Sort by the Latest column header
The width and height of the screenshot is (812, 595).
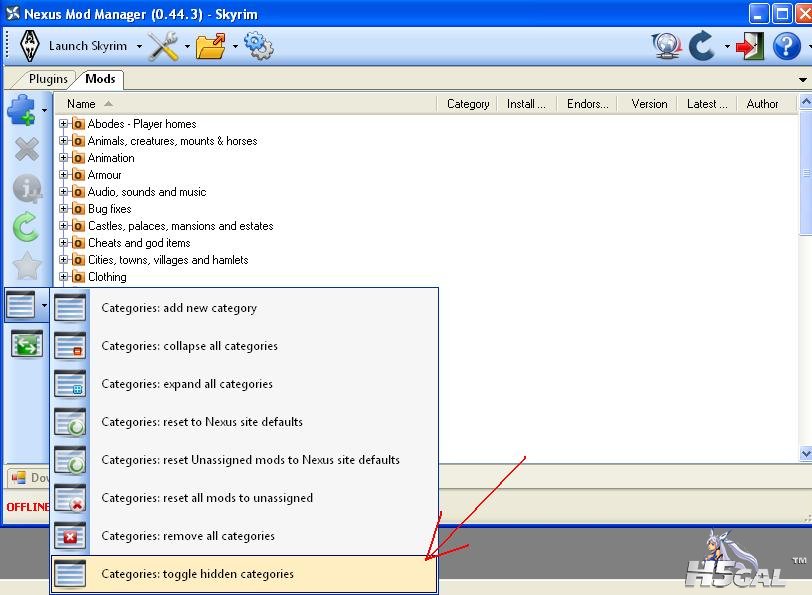pyautogui.click(x=708, y=104)
